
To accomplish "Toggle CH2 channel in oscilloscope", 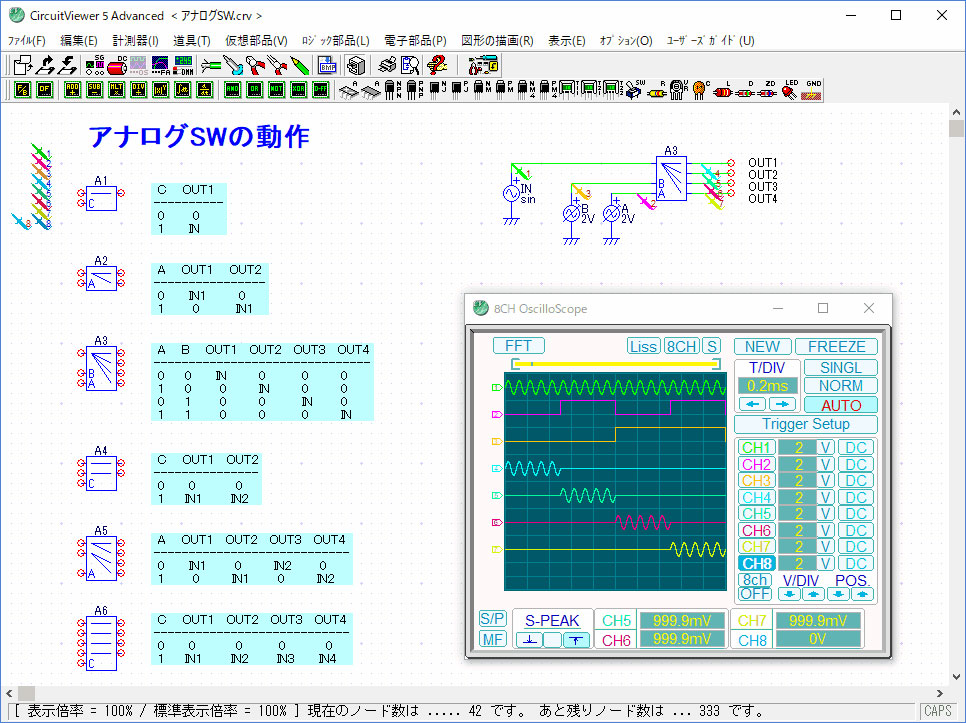I will tap(757, 464).
